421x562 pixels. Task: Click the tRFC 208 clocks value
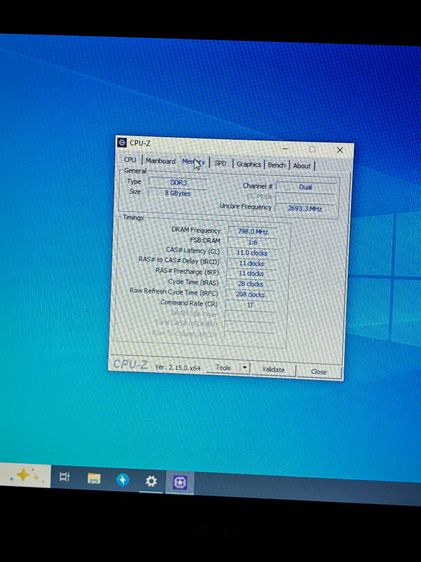(250, 294)
